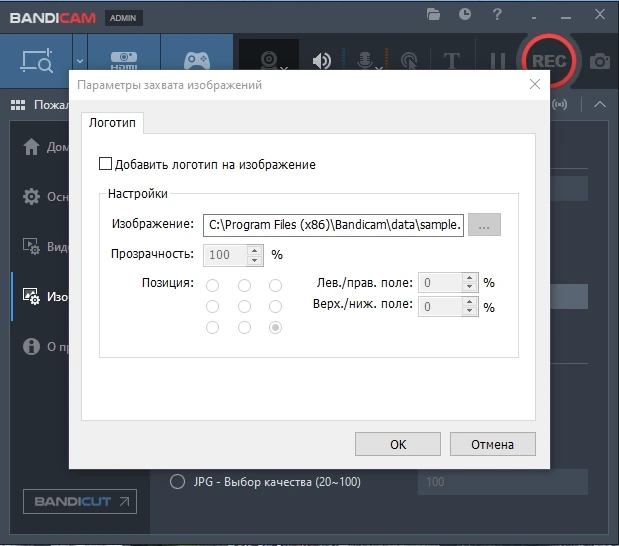Select center logo position radio

[x=244, y=306]
